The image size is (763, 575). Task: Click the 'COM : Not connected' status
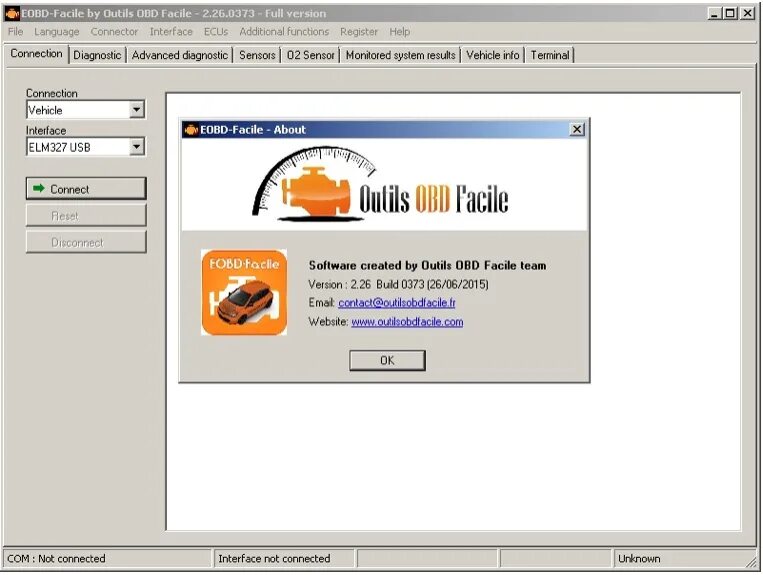pyautogui.click(x=56, y=558)
